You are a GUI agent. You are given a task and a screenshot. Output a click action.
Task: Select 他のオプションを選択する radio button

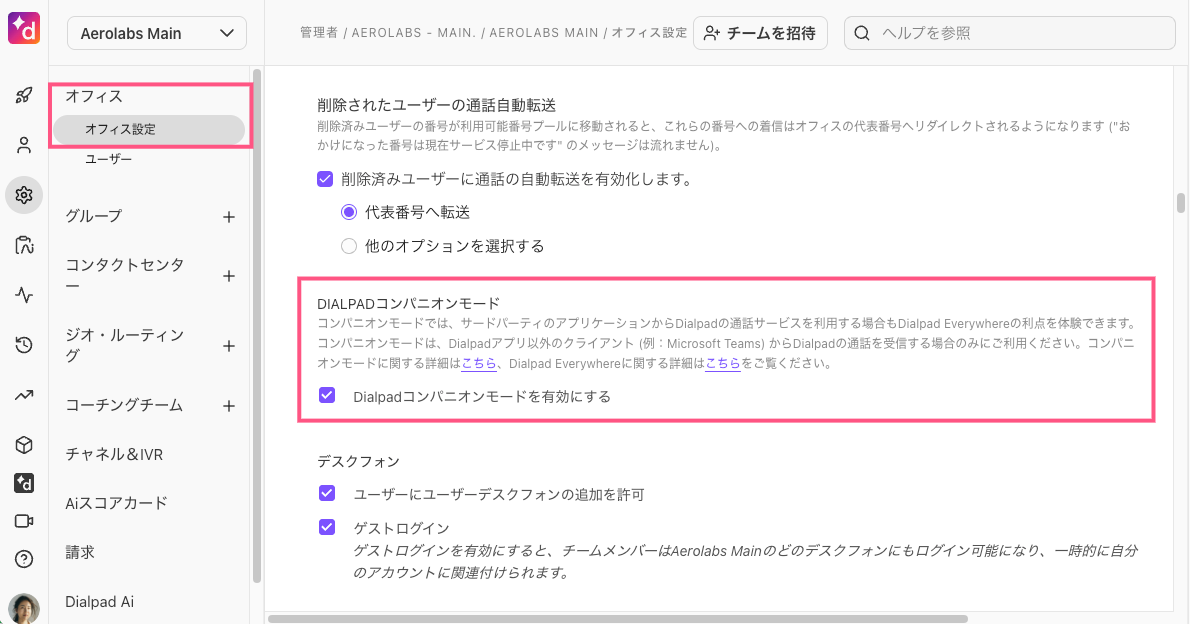[x=349, y=246]
